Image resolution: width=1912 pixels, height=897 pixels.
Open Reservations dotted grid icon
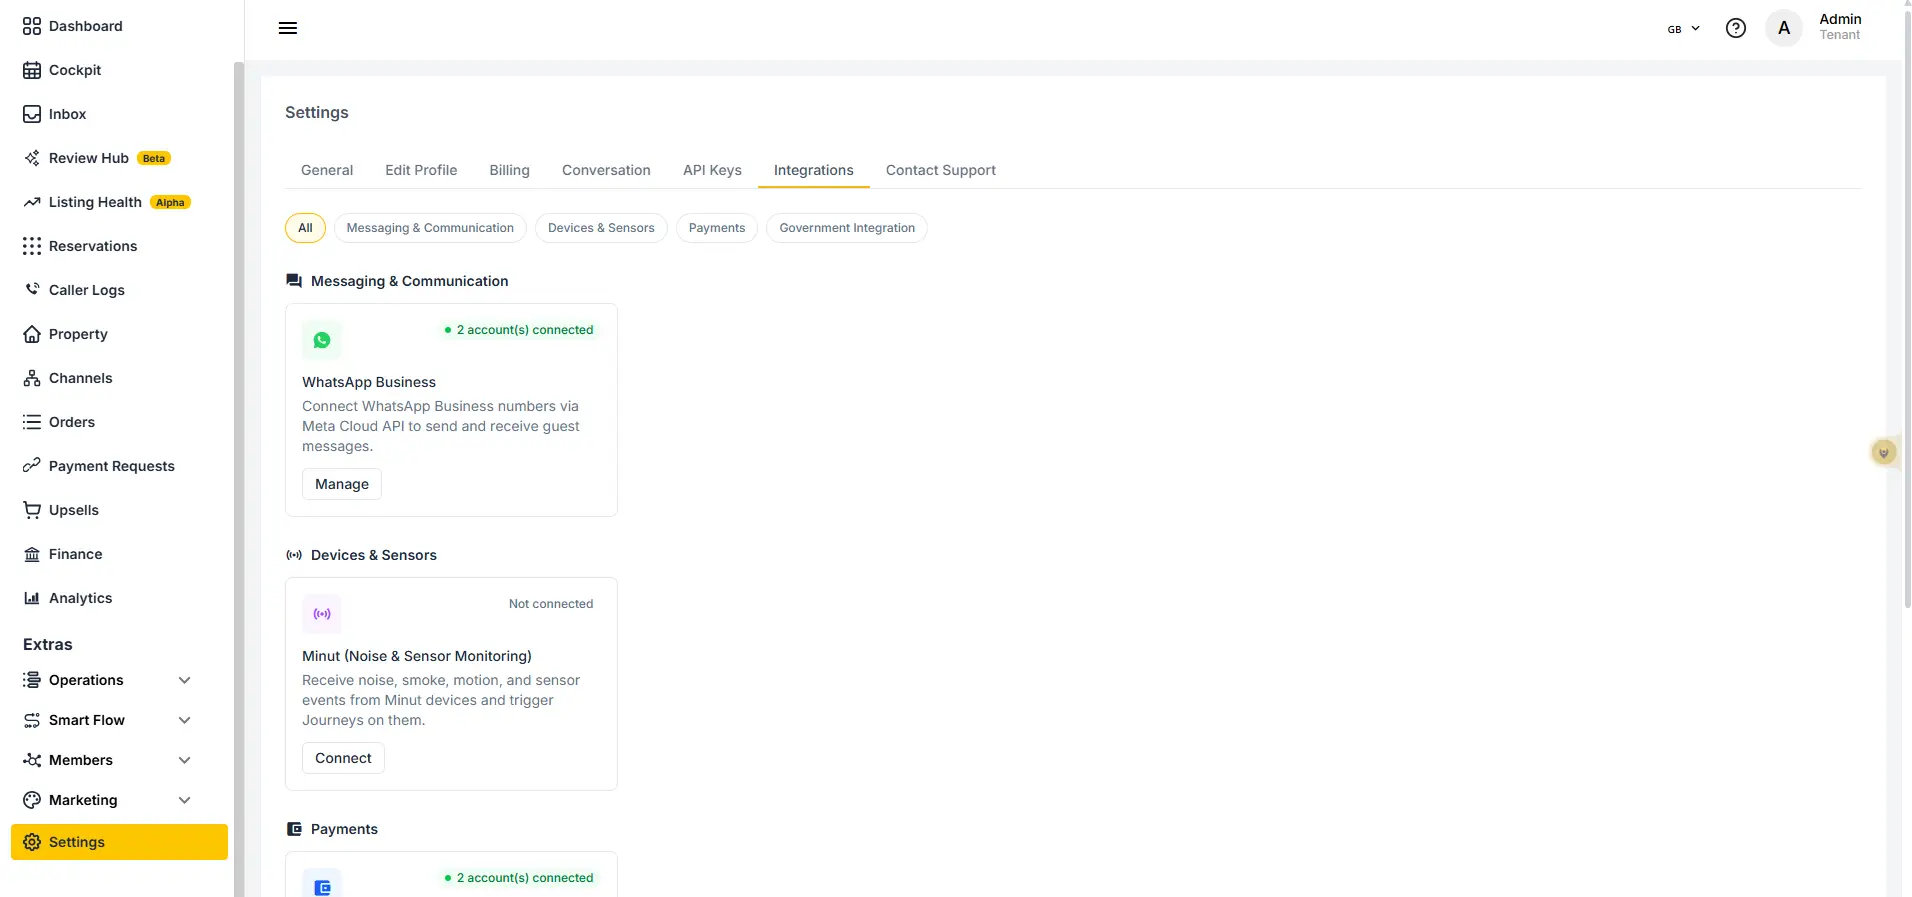[x=32, y=246]
